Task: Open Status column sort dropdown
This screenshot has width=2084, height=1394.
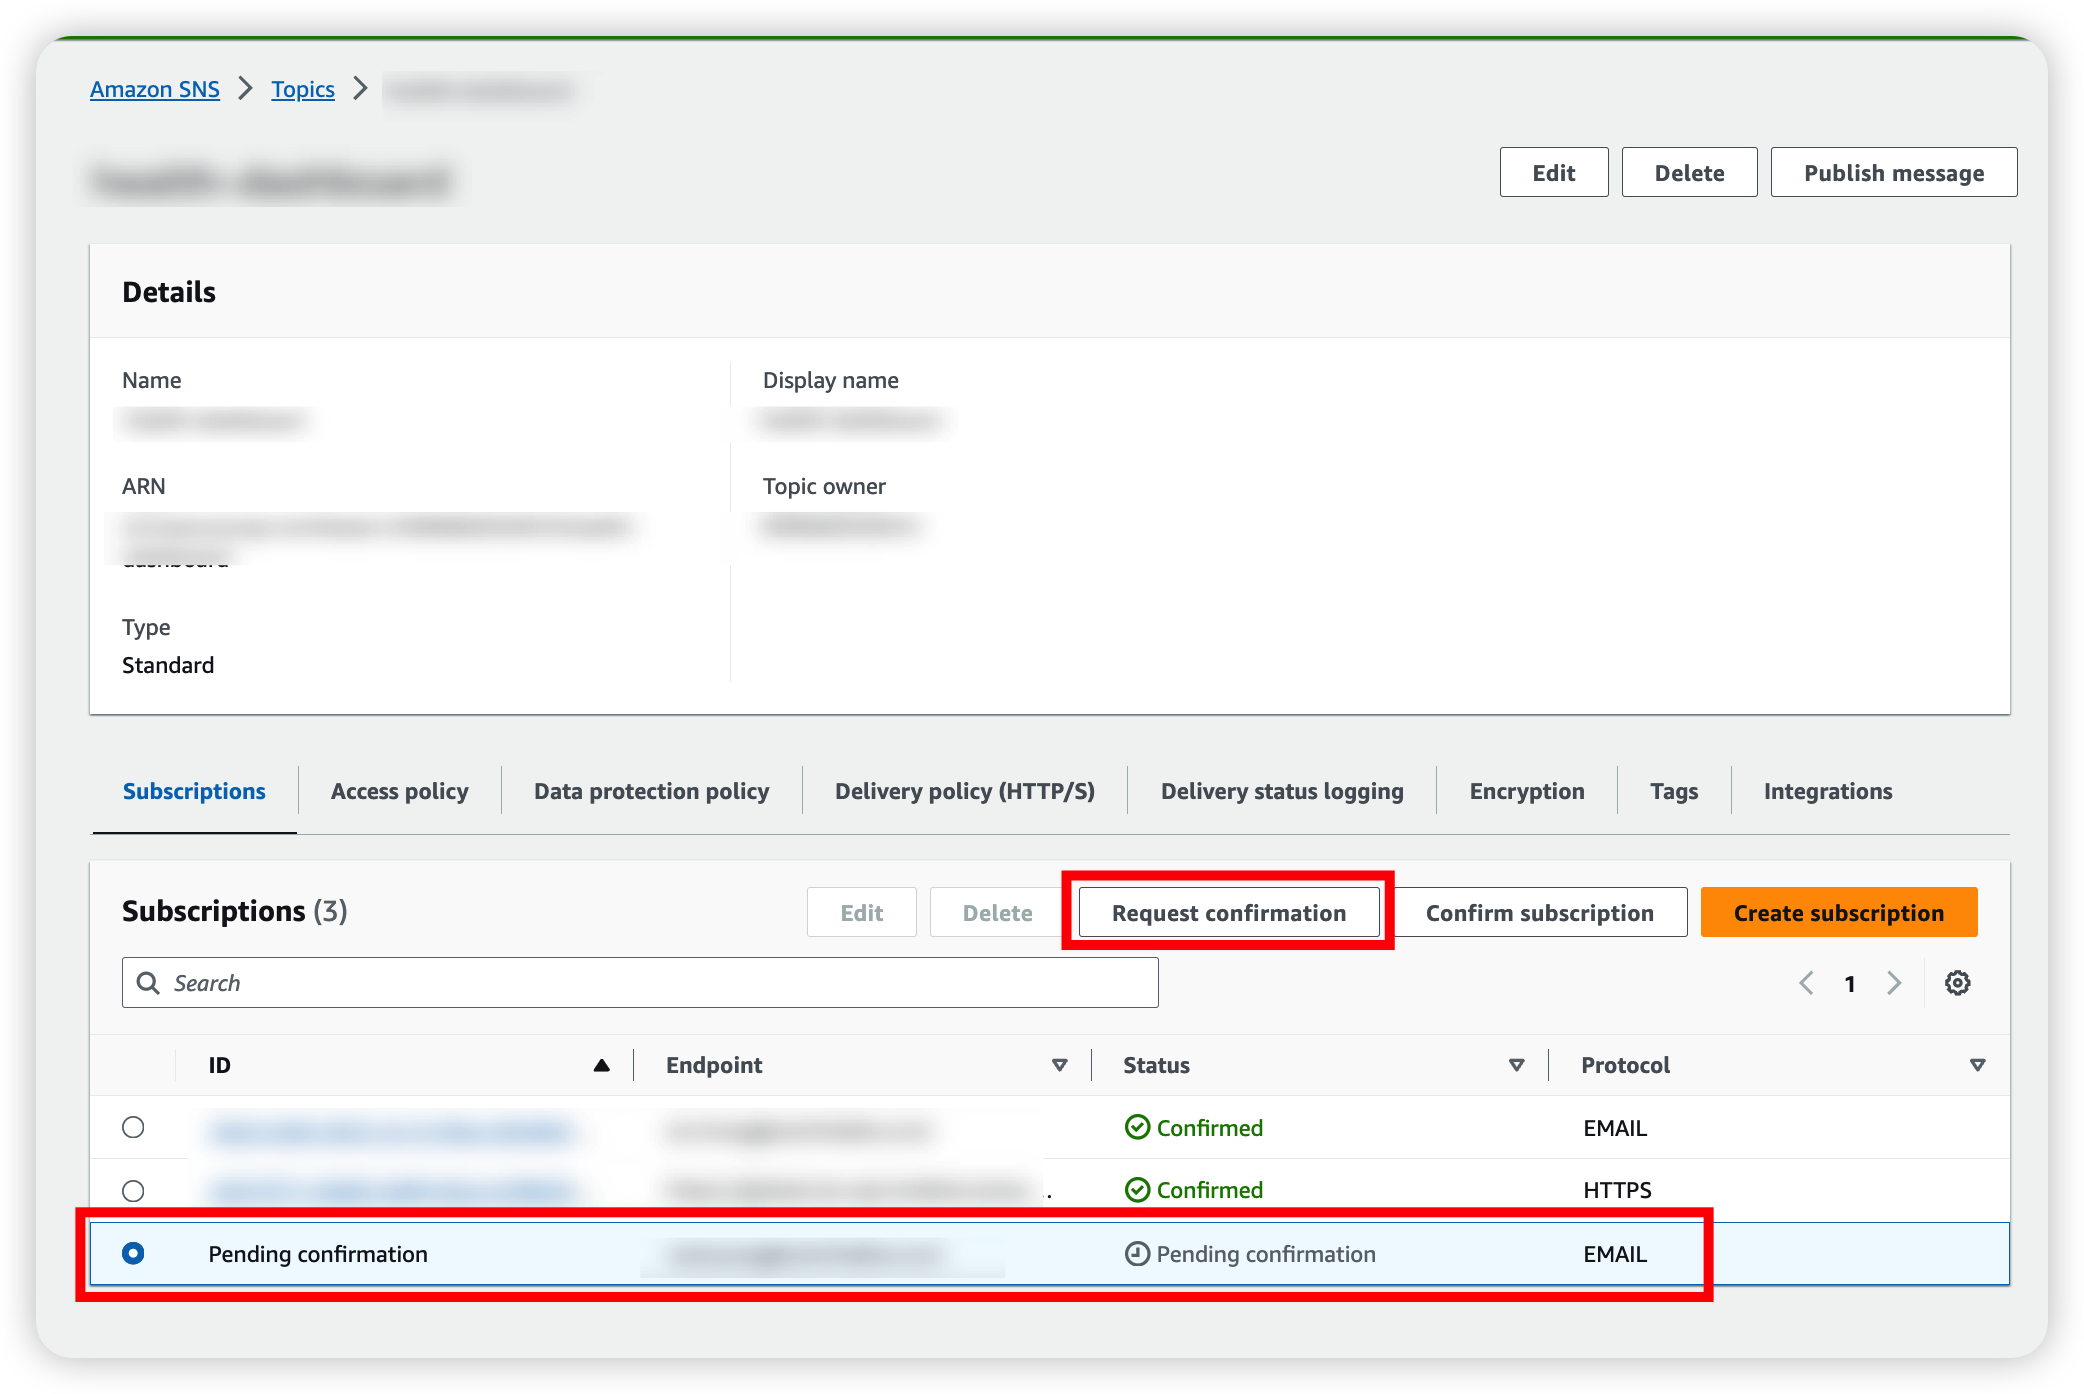Action: click(x=1517, y=1065)
